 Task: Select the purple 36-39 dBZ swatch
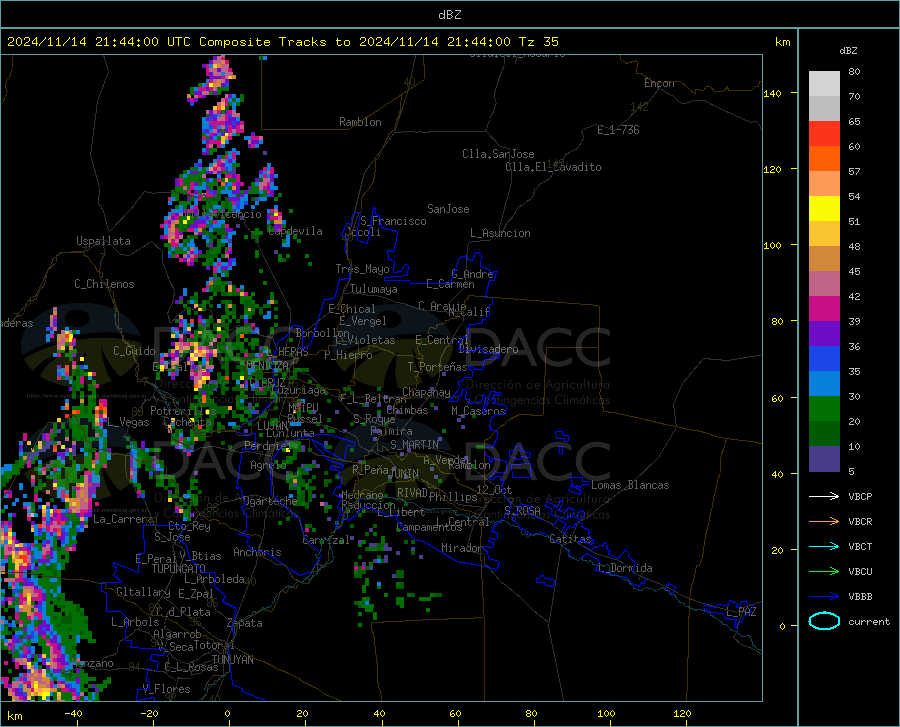[824, 334]
